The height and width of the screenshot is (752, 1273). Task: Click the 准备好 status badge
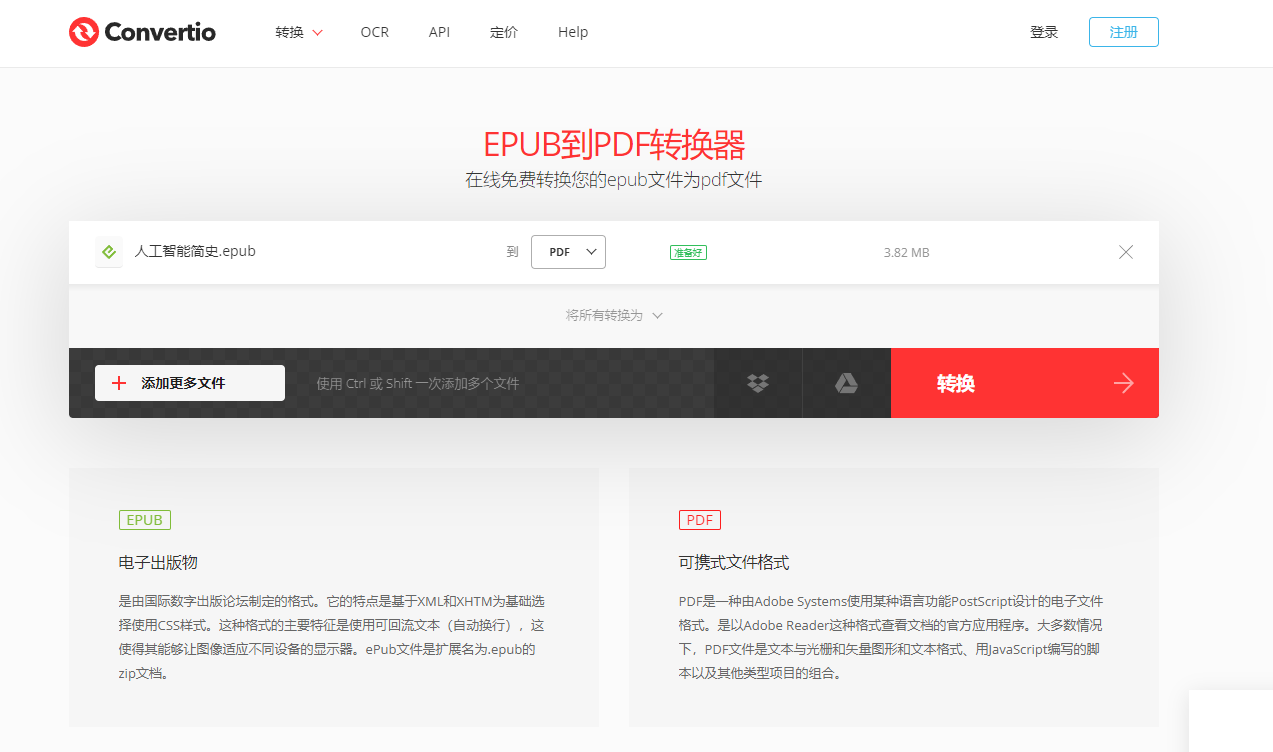(688, 252)
